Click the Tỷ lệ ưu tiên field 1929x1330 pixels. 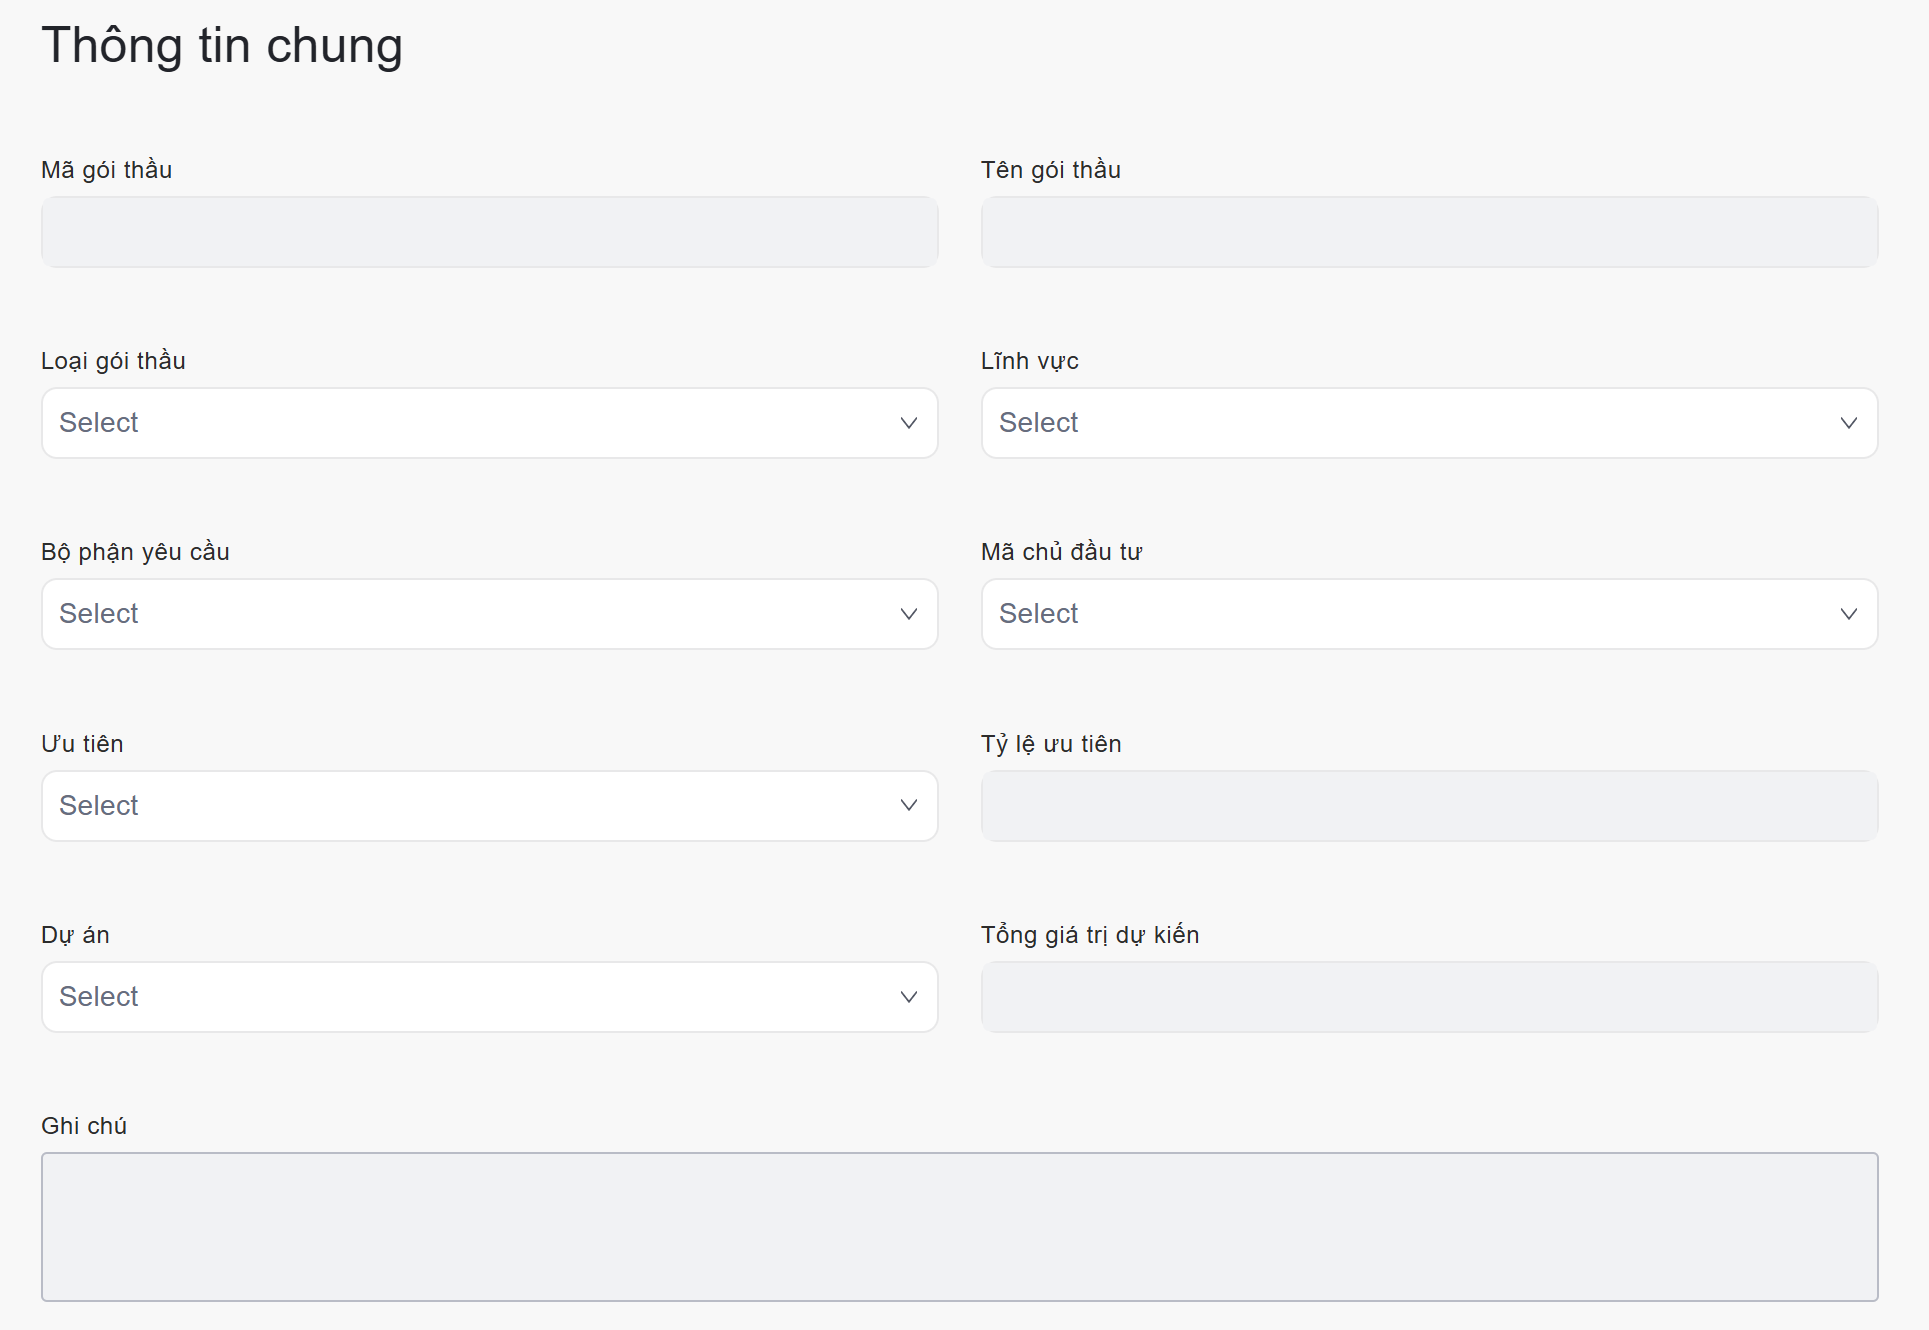click(x=1429, y=805)
